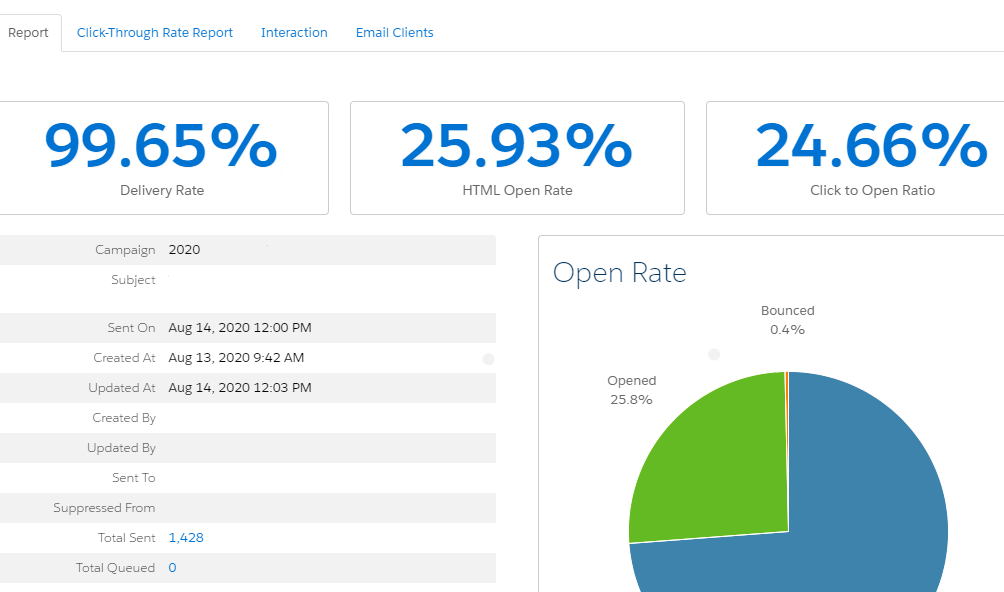
Task: Click the Sent To field label
Action: 133,477
